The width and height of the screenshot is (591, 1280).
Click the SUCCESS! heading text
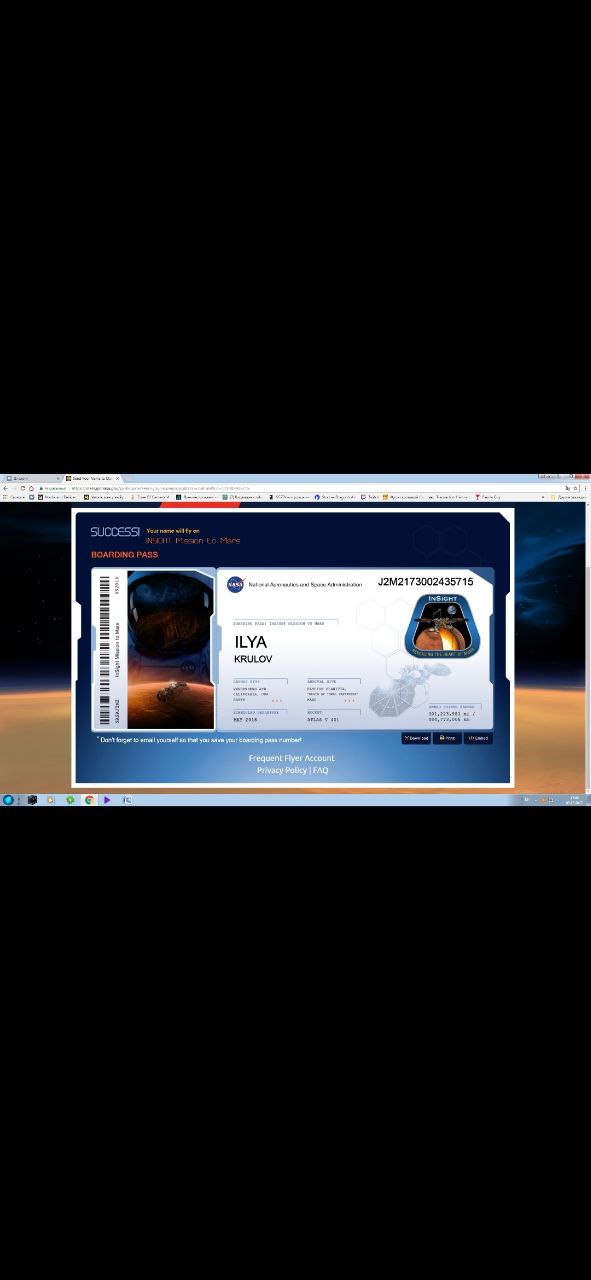coord(115,532)
